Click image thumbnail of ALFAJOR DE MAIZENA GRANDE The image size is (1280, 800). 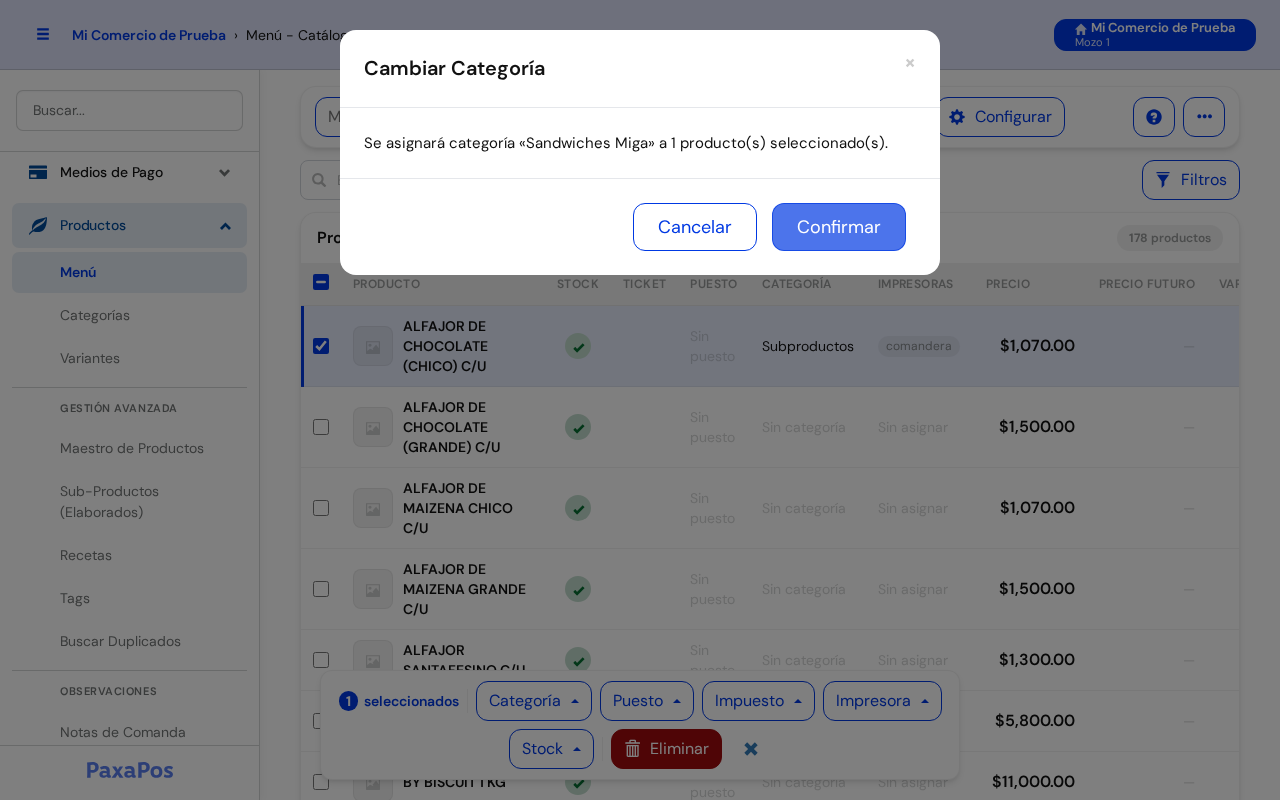tap(373, 589)
